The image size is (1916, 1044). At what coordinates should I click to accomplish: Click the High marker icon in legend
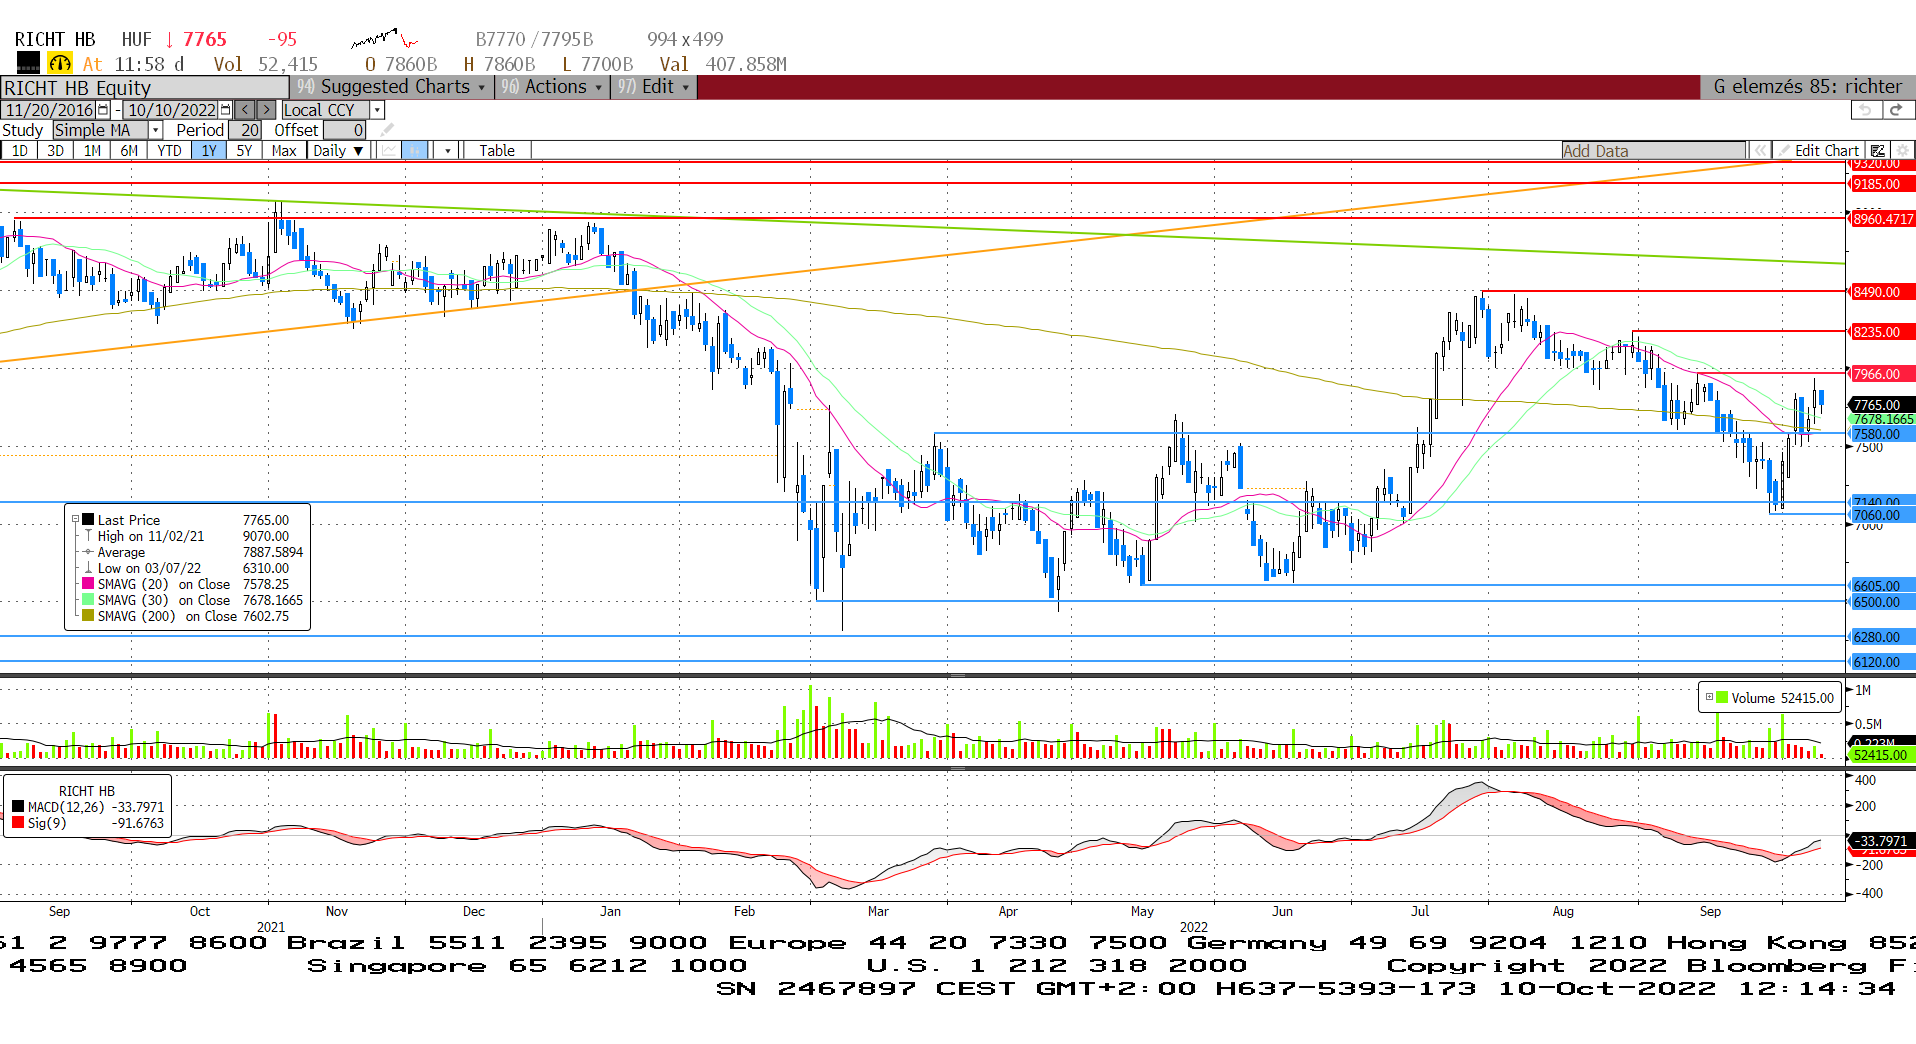(x=88, y=536)
